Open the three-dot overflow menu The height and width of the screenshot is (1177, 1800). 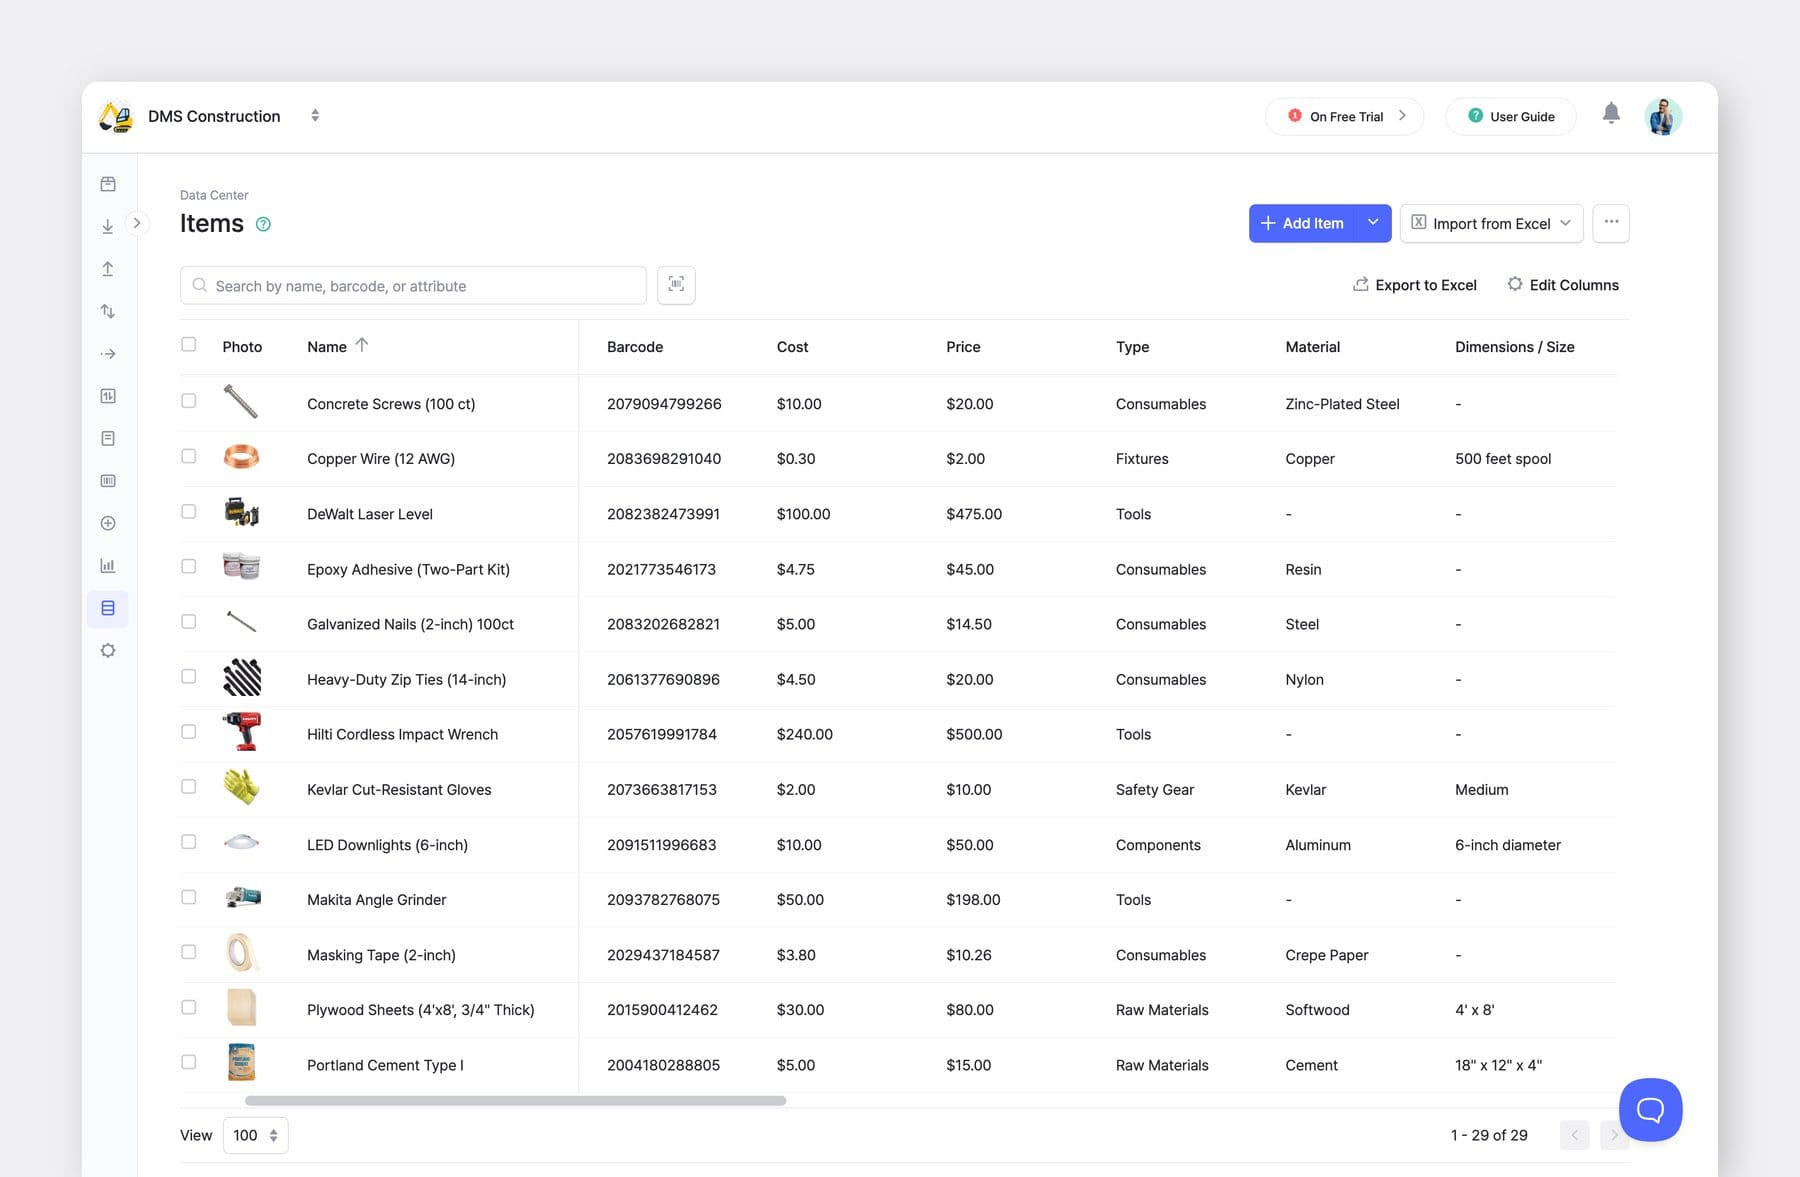(1610, 223)
